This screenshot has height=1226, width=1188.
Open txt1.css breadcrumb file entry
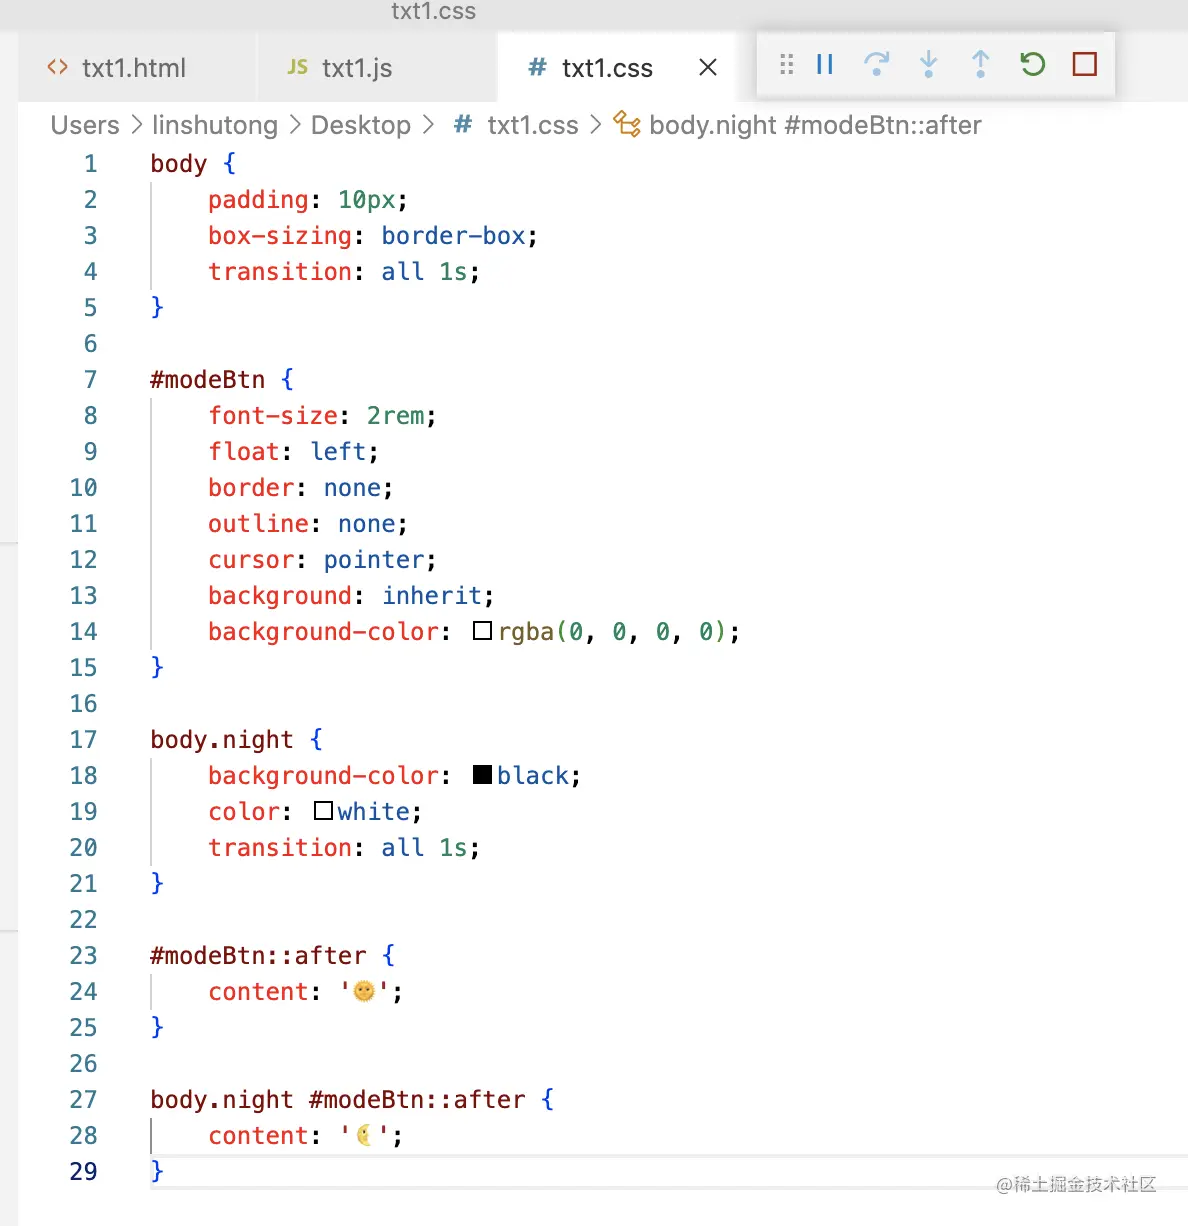coord(533,125)
